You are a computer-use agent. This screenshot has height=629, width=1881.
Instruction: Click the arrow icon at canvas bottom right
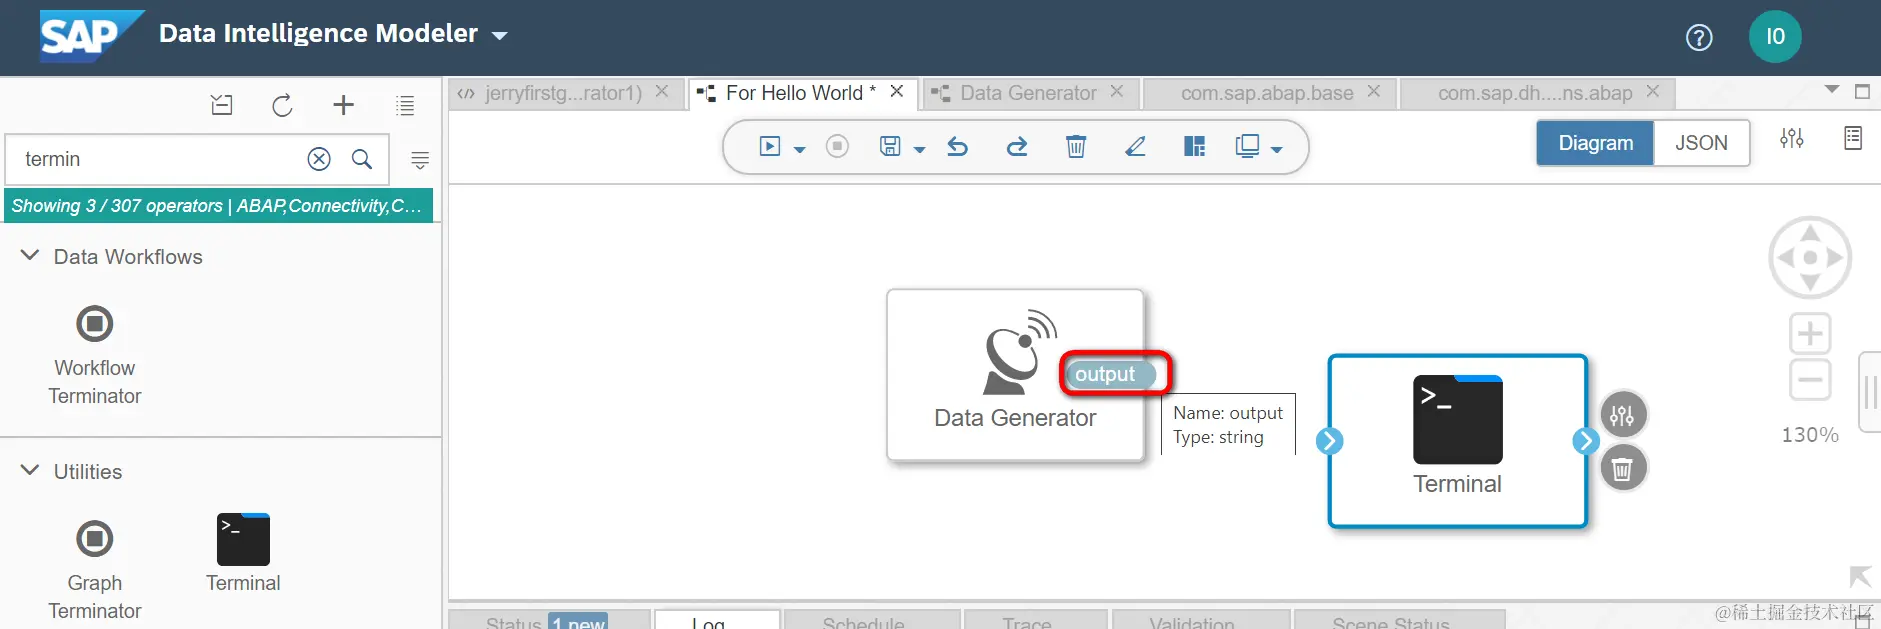[x=1859, y=576]
